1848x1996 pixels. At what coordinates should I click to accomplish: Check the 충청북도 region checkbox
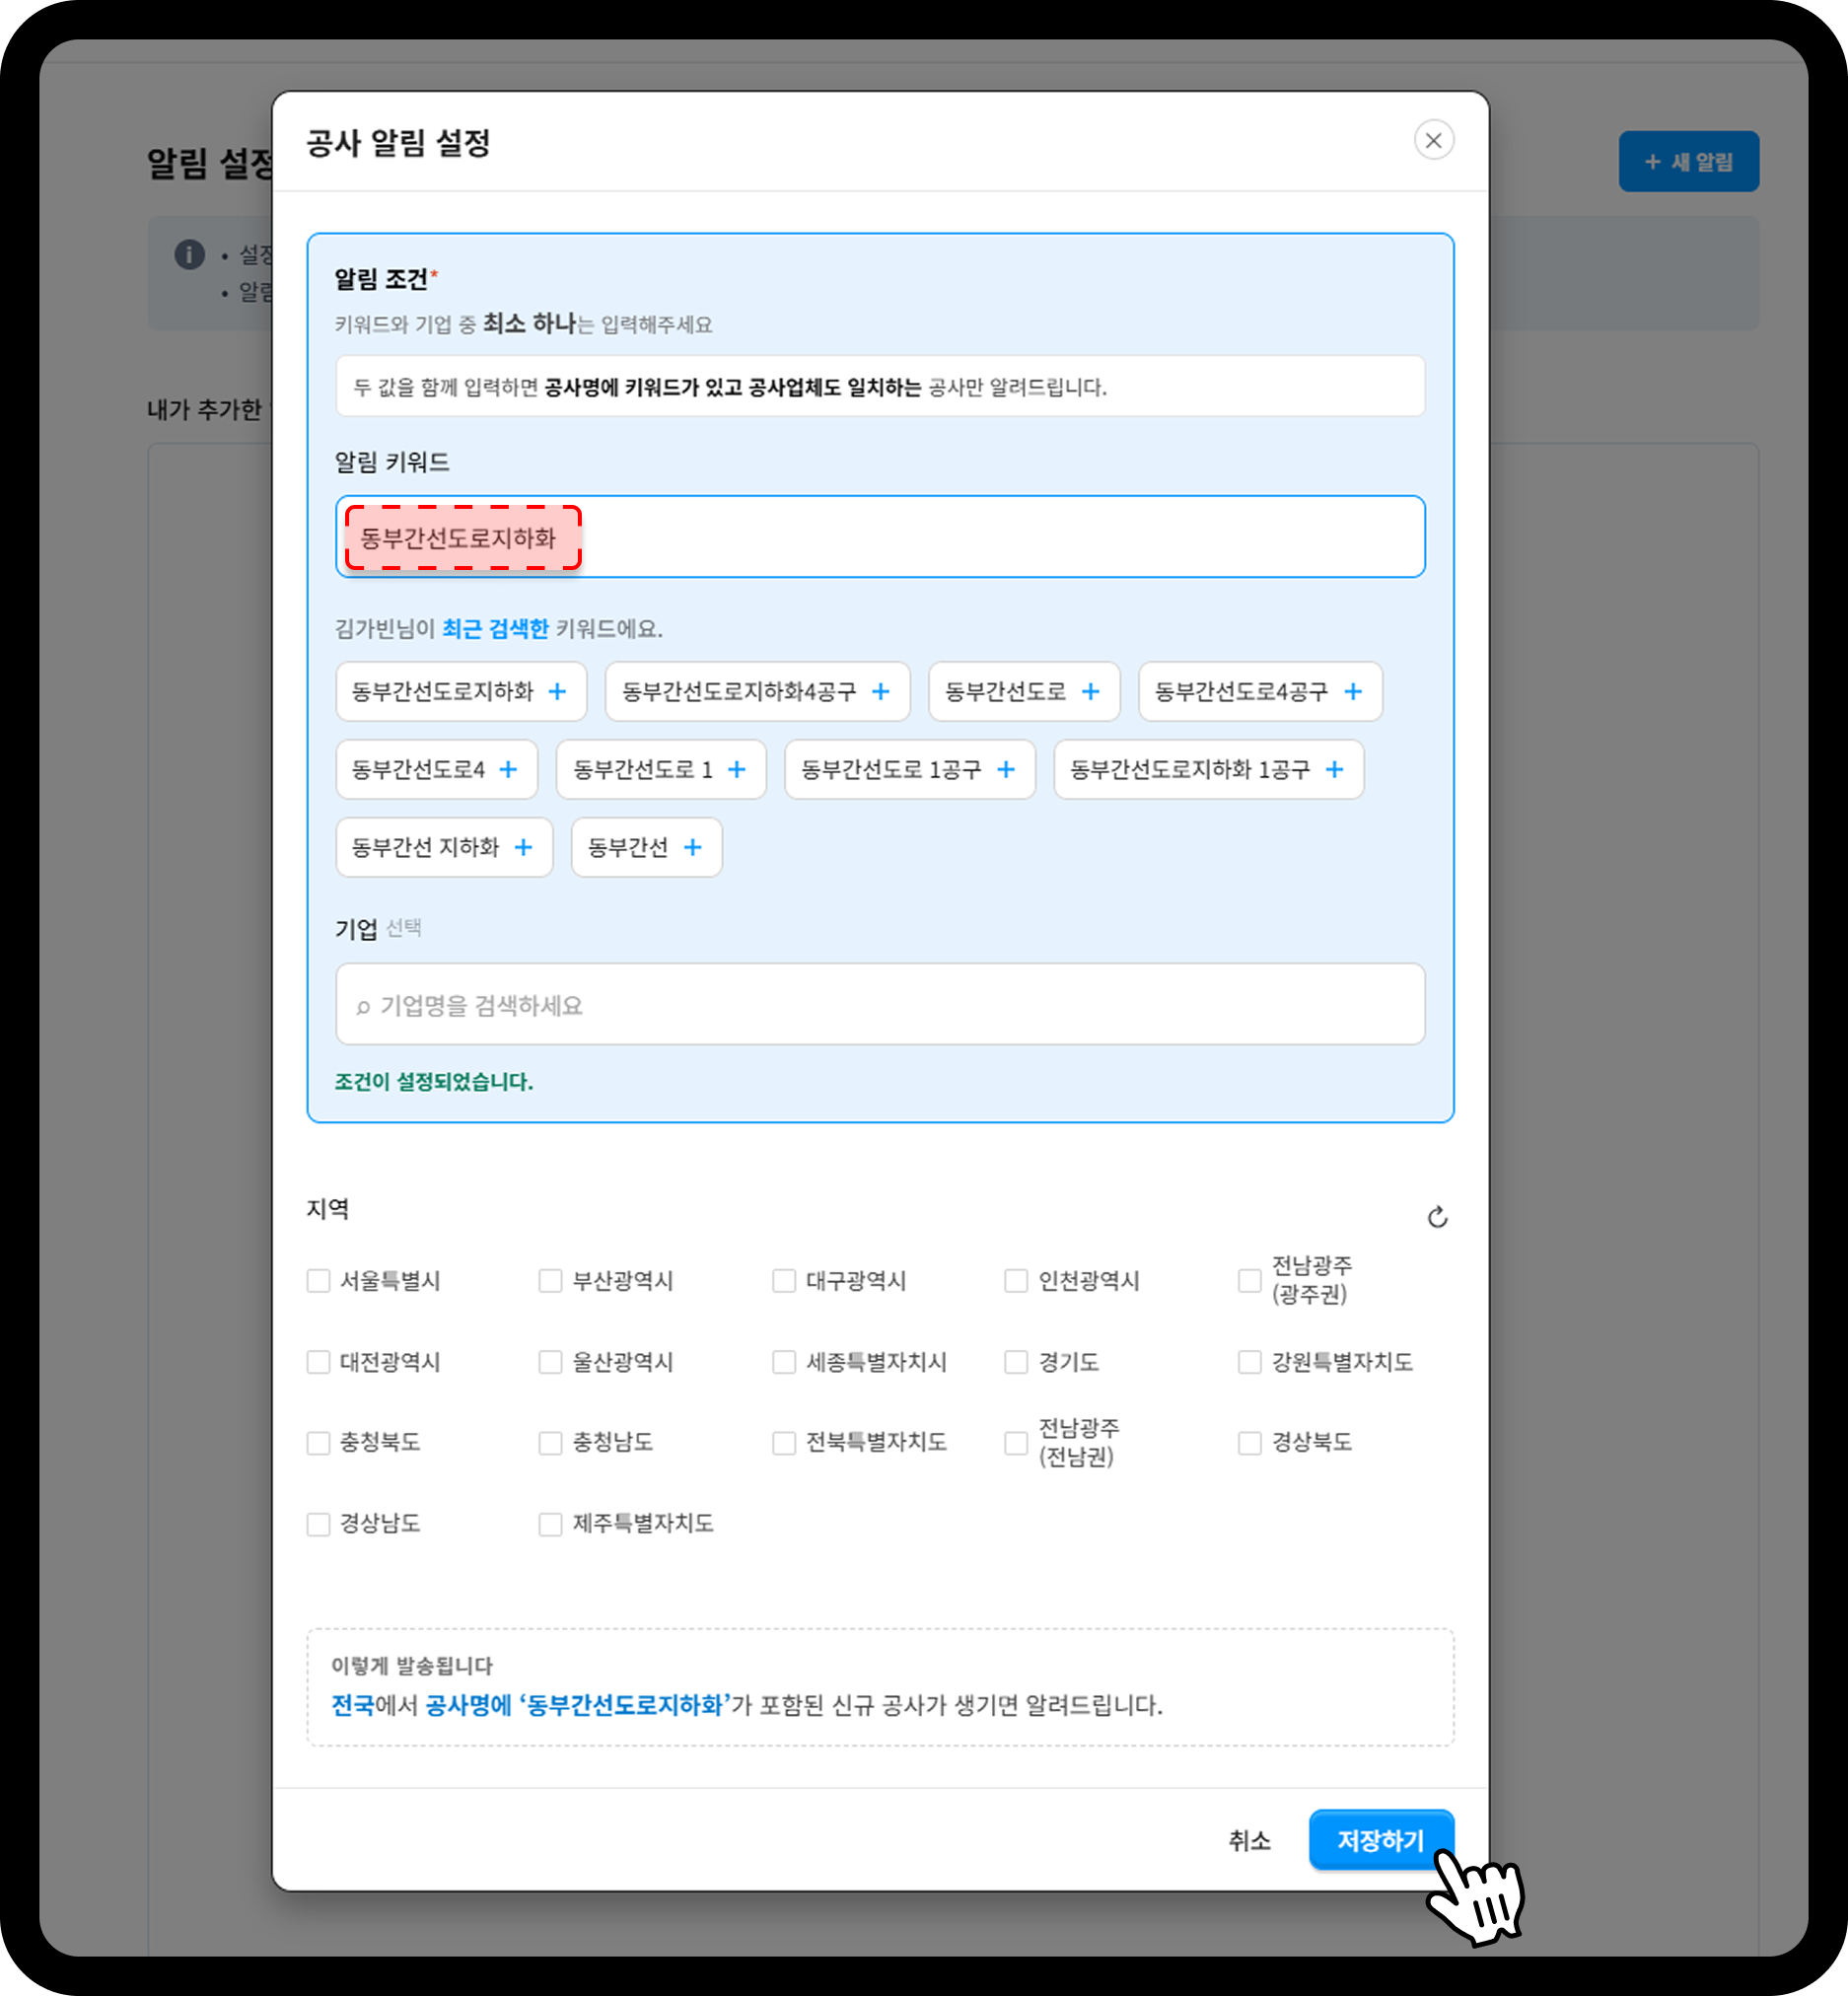coord(318,1442)
